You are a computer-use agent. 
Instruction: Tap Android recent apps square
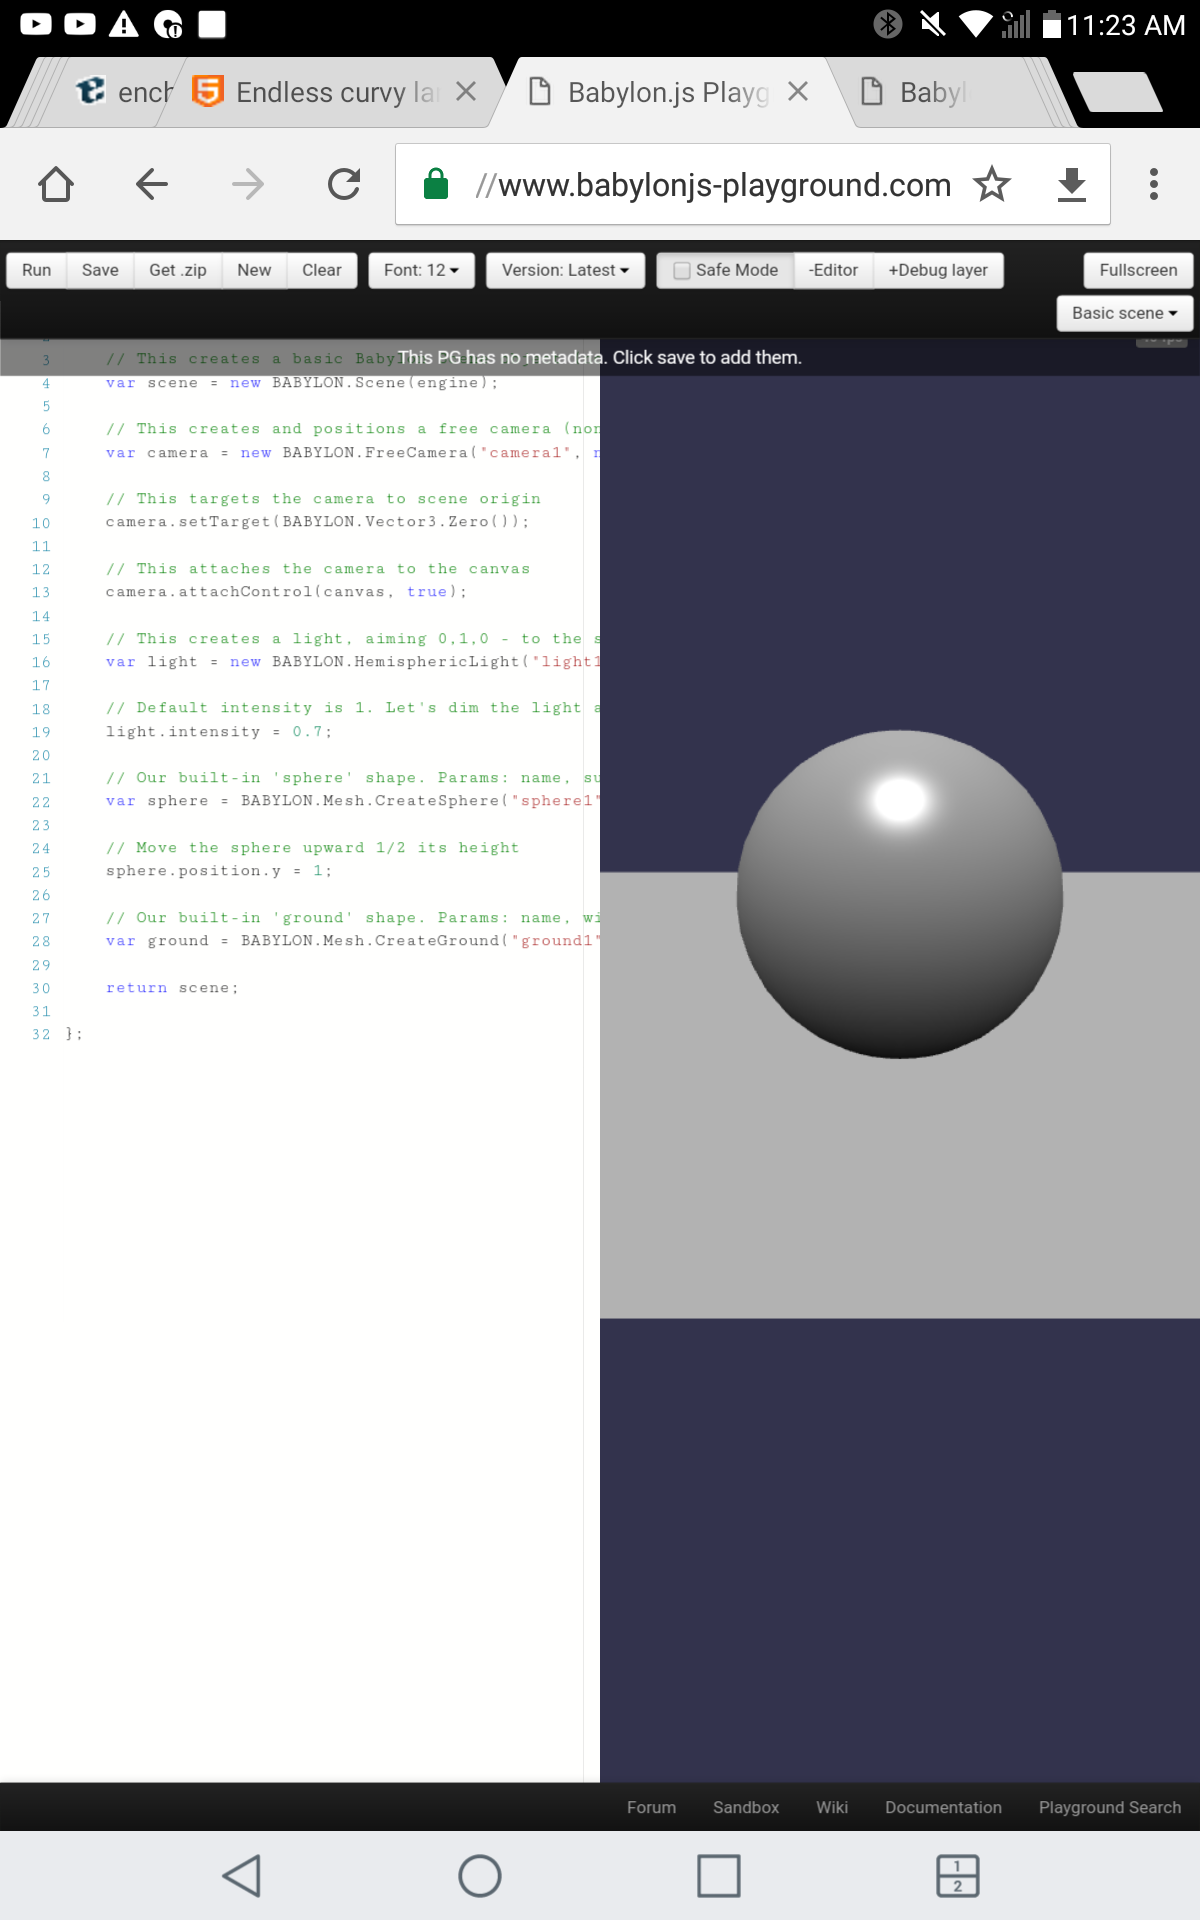click(x=719, y=1876)
